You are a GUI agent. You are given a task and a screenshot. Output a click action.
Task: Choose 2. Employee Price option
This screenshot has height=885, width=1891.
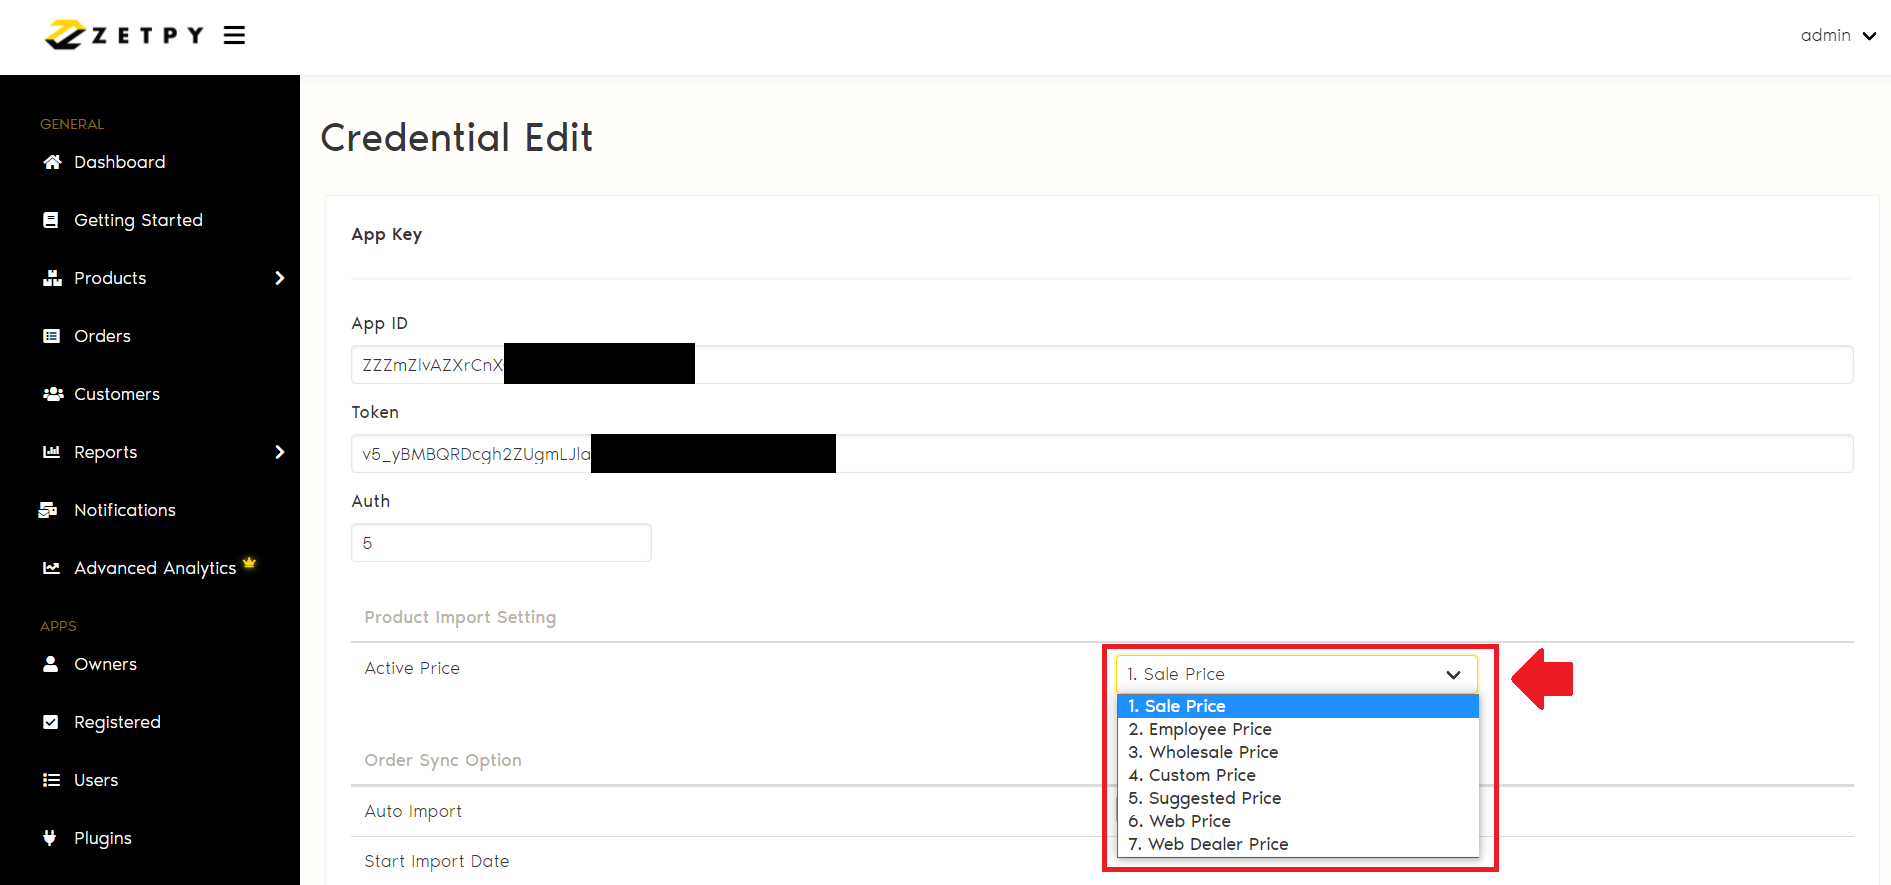(1298, 729)
